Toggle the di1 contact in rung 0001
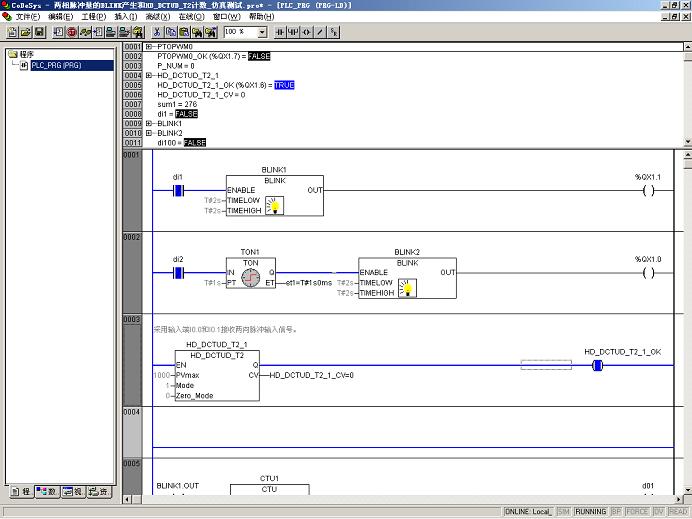 coord(178,191)
